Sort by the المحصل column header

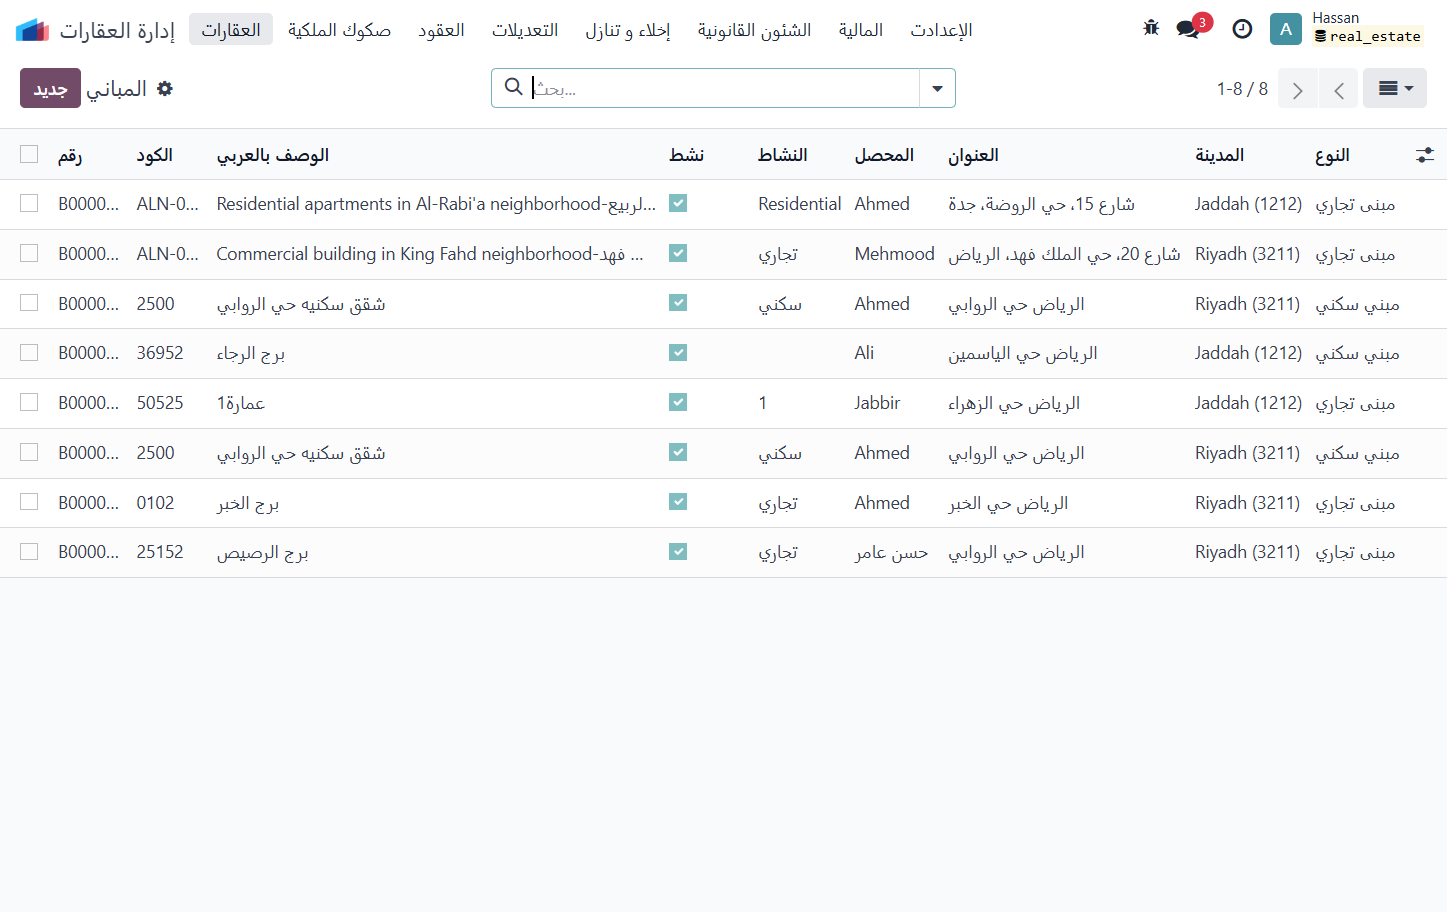884,155
